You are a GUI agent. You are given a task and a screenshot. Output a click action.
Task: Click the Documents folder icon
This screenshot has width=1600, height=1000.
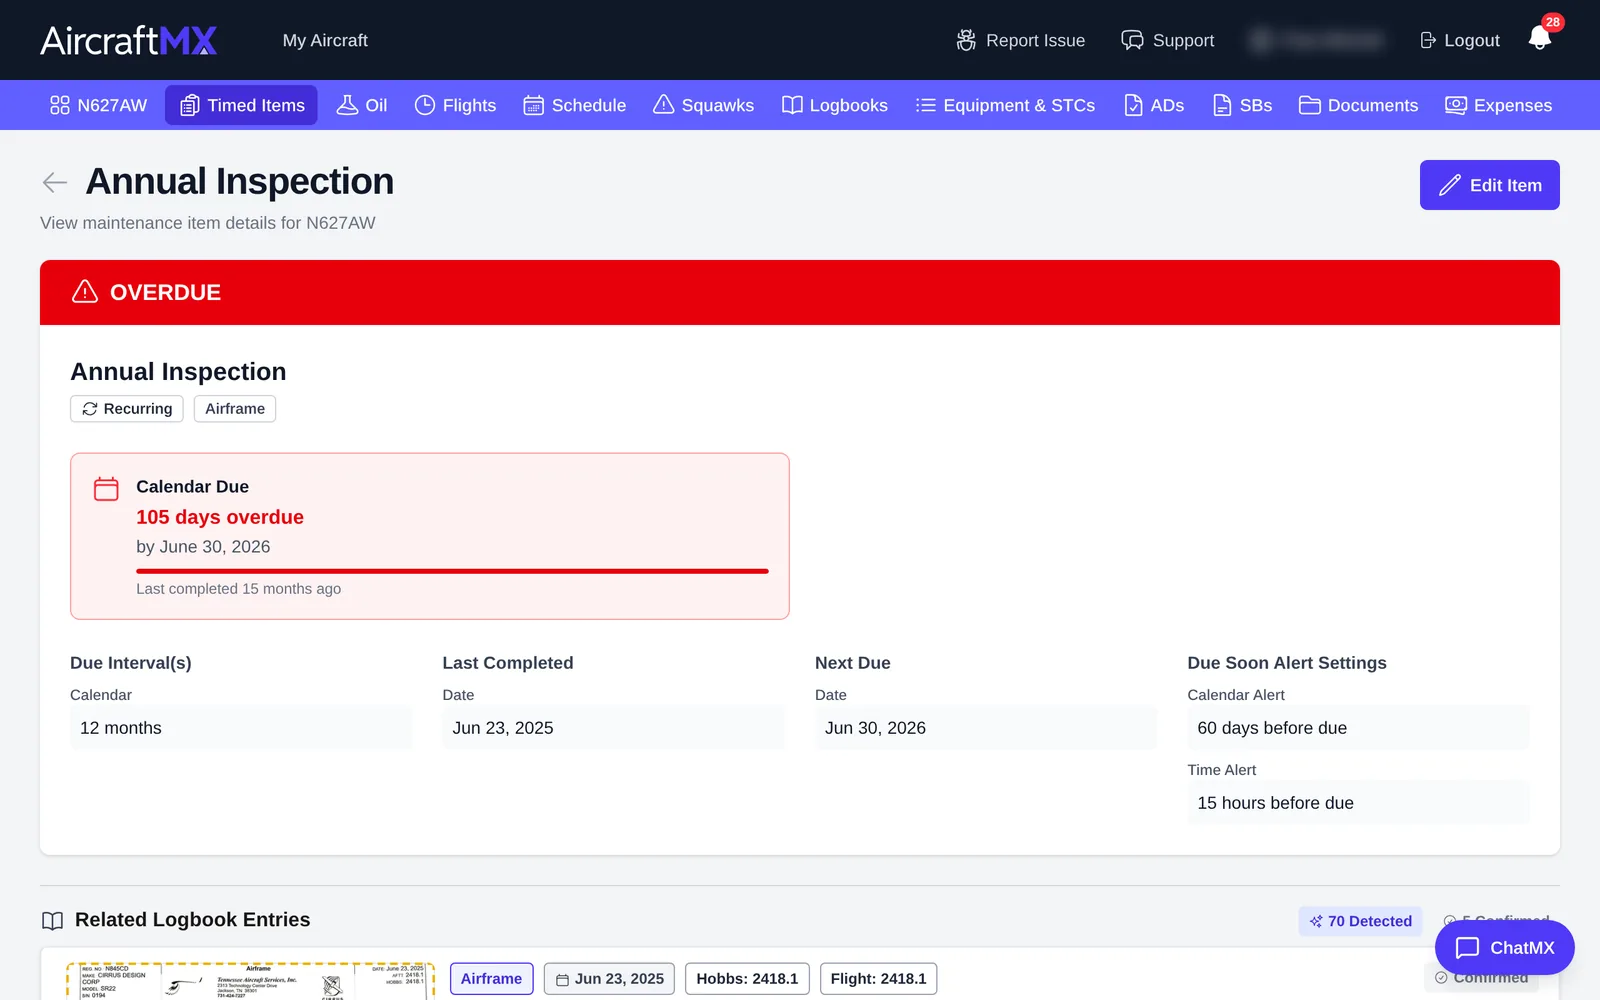click(x=1310, y=105)
